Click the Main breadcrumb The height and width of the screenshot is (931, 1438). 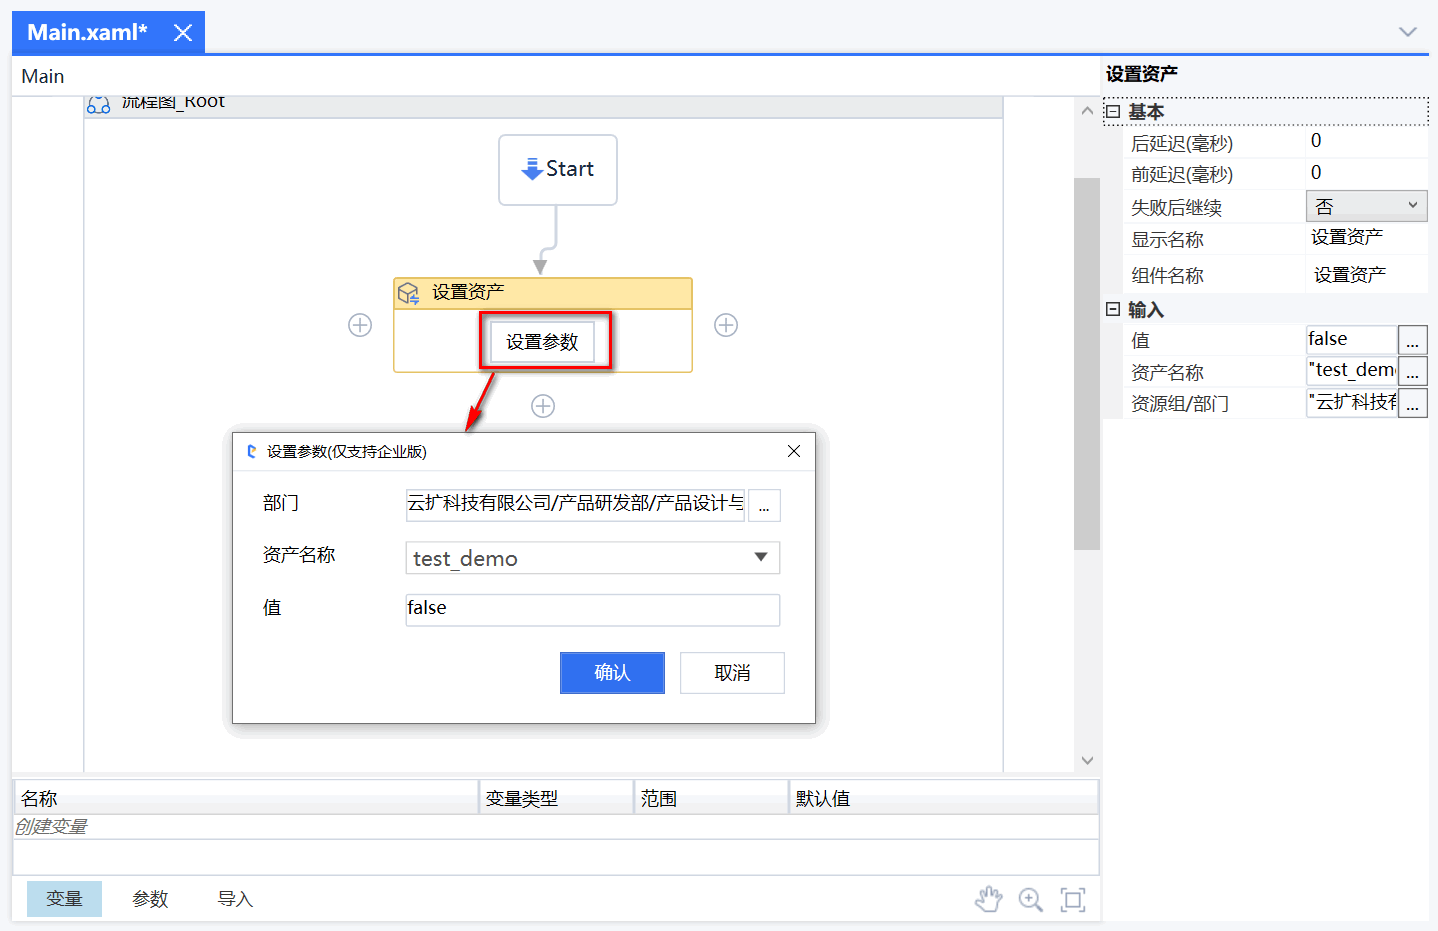43,77
